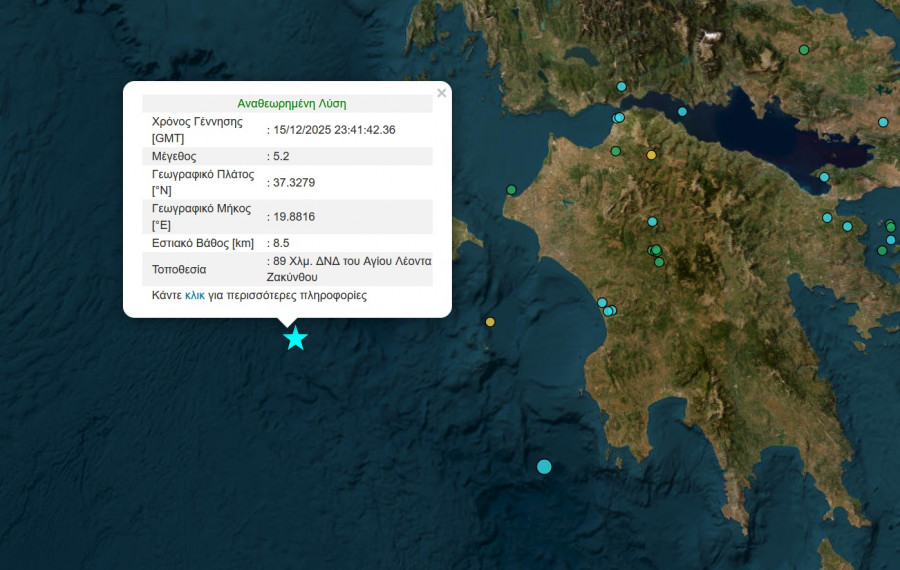Select the yellow marker on northern Peloponnese land
The width and height of the screenshot is (900, 570).
[651, 155]
